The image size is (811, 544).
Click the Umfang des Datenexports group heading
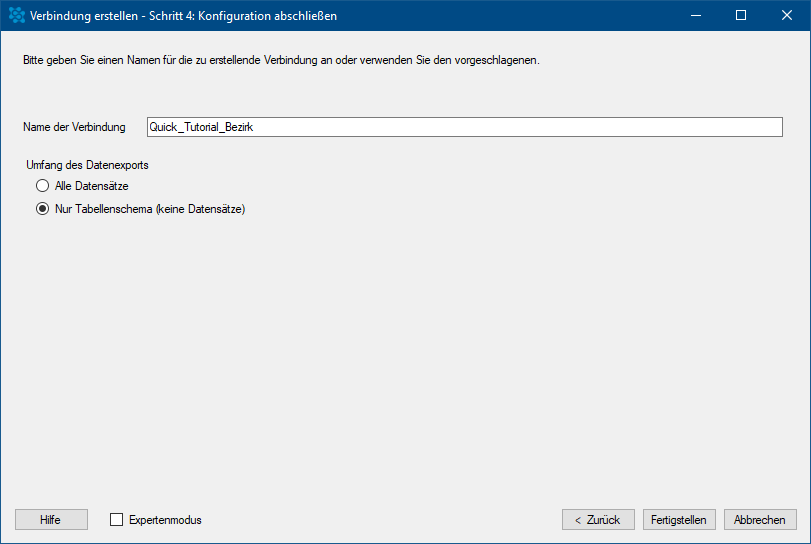[x=87, y=165]
